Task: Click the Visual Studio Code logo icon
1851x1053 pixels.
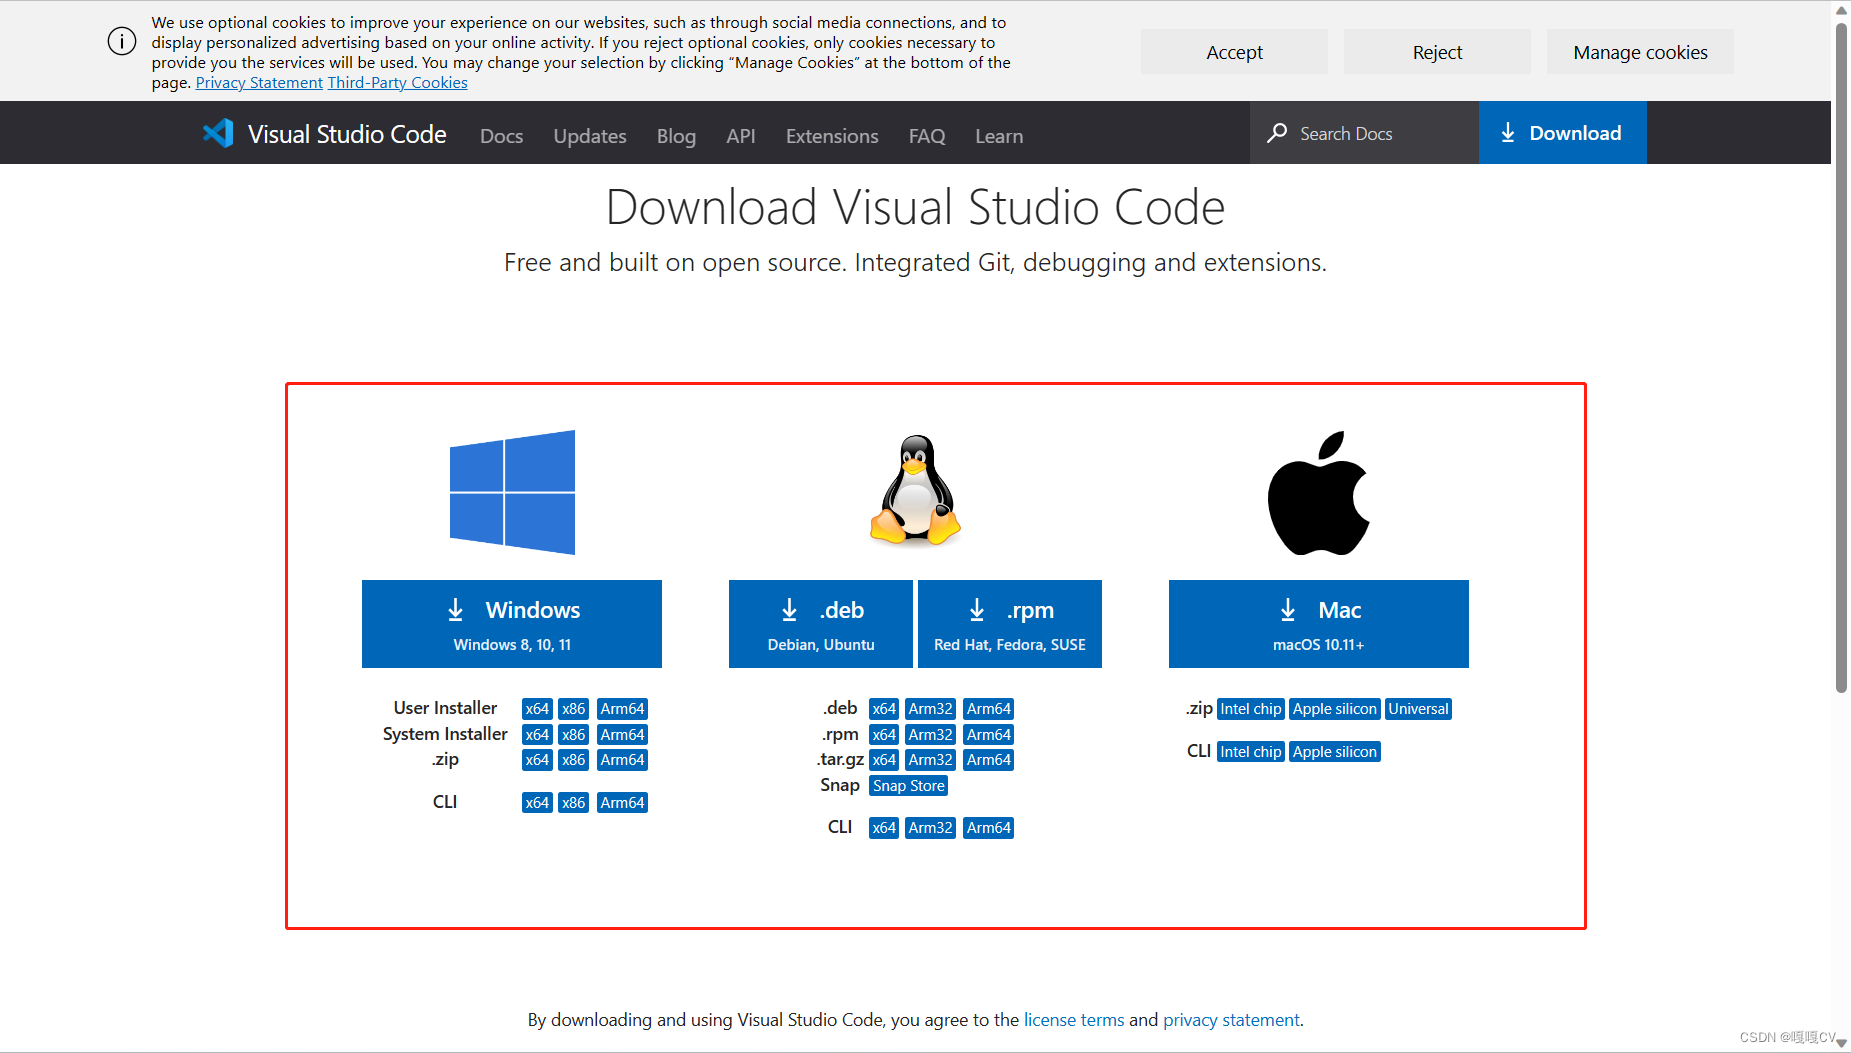Action: click(x=218, y=133)
